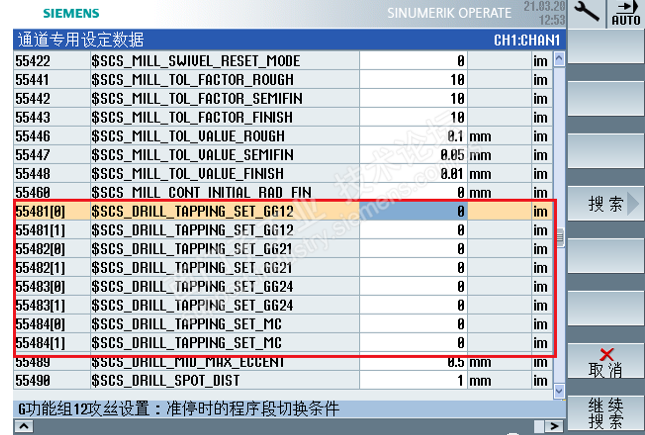Cancel with the 取消 softkey

pyautogui.click(x=606, y=362)
